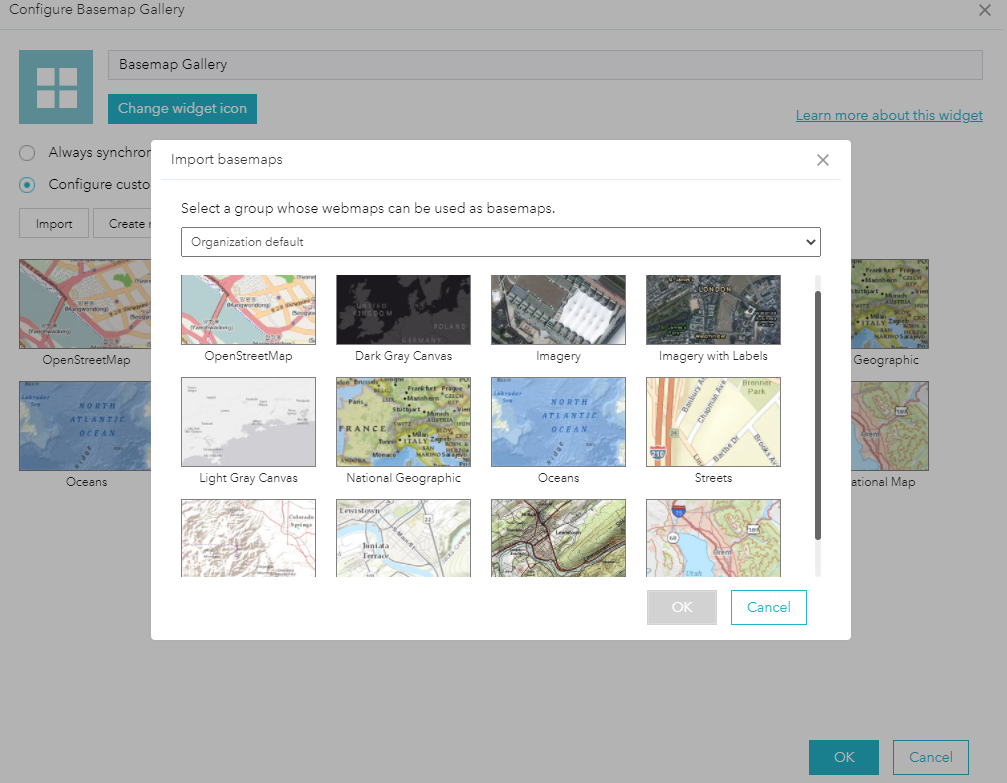Select the Light Gray Canvas basemap

coord(248,422)
